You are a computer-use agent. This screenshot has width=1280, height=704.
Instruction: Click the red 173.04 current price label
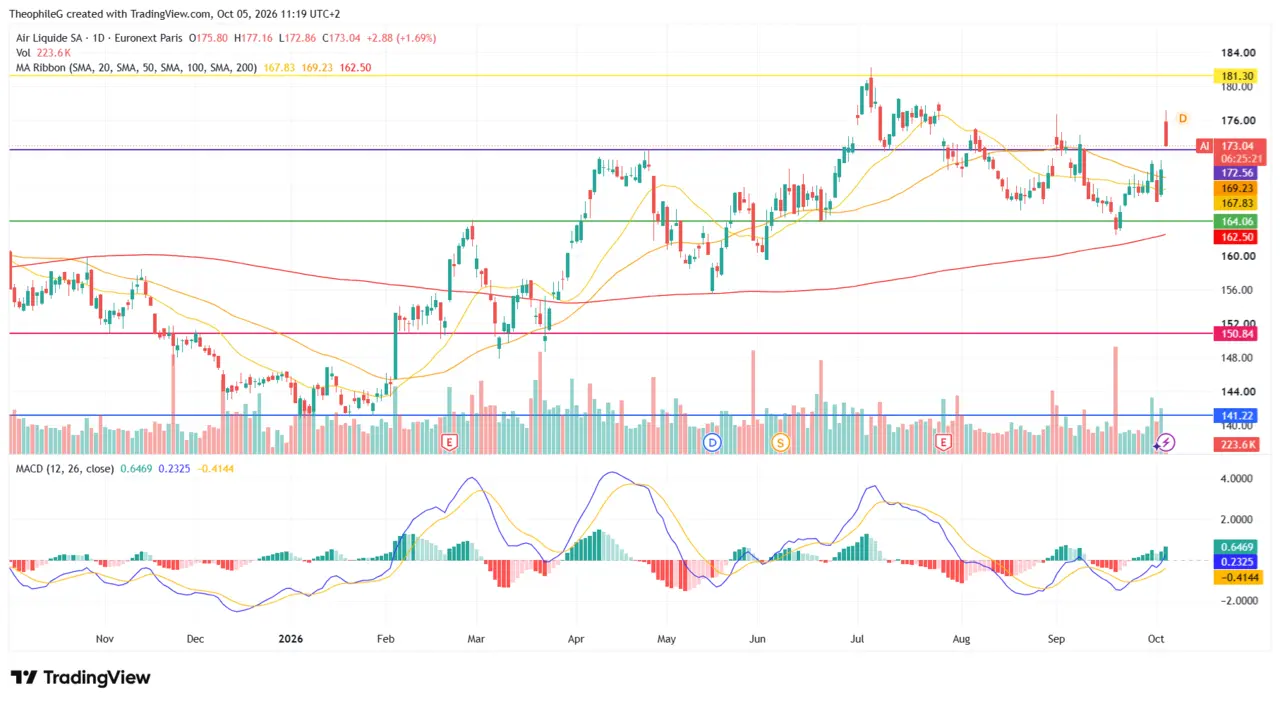1235,146
